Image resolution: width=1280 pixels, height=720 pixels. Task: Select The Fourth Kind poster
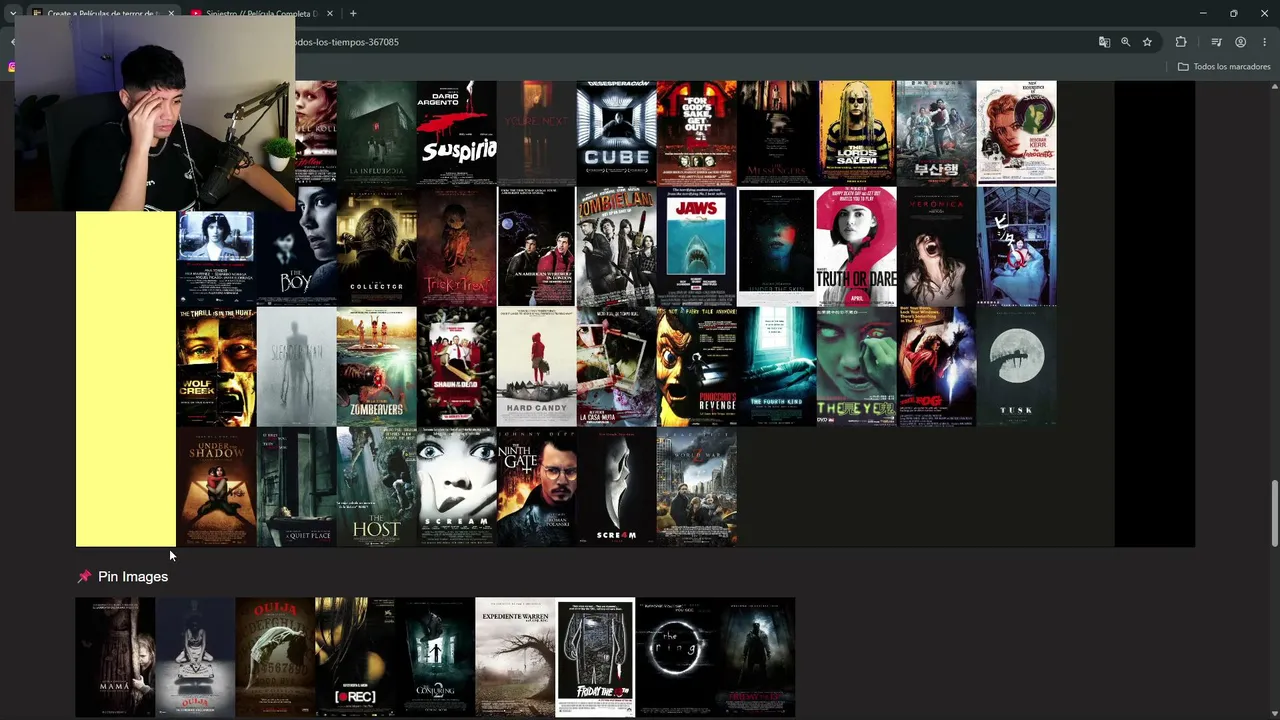pos(776,367)
